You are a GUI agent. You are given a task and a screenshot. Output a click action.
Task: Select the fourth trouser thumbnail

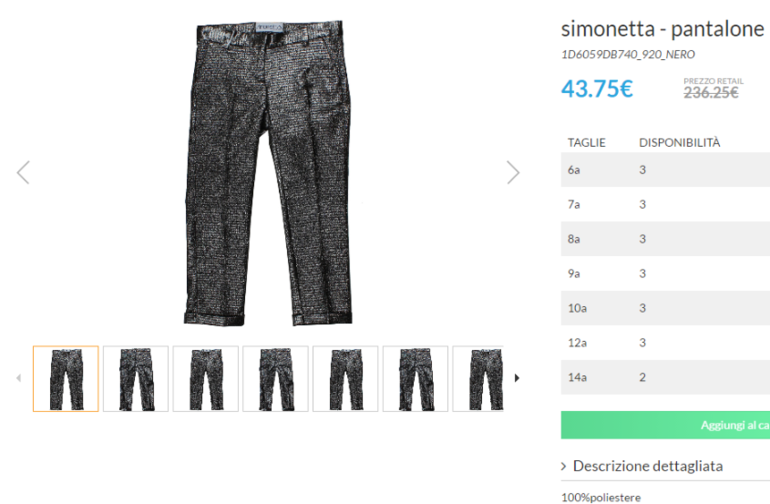pos(276,379)
